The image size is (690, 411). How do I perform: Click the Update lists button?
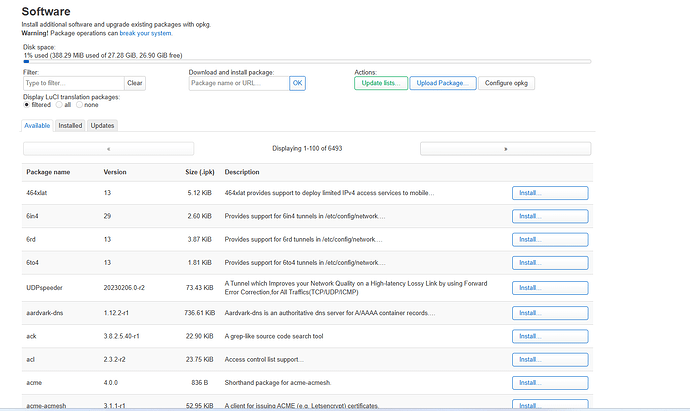pyautogui.click(x=380, y=83)
